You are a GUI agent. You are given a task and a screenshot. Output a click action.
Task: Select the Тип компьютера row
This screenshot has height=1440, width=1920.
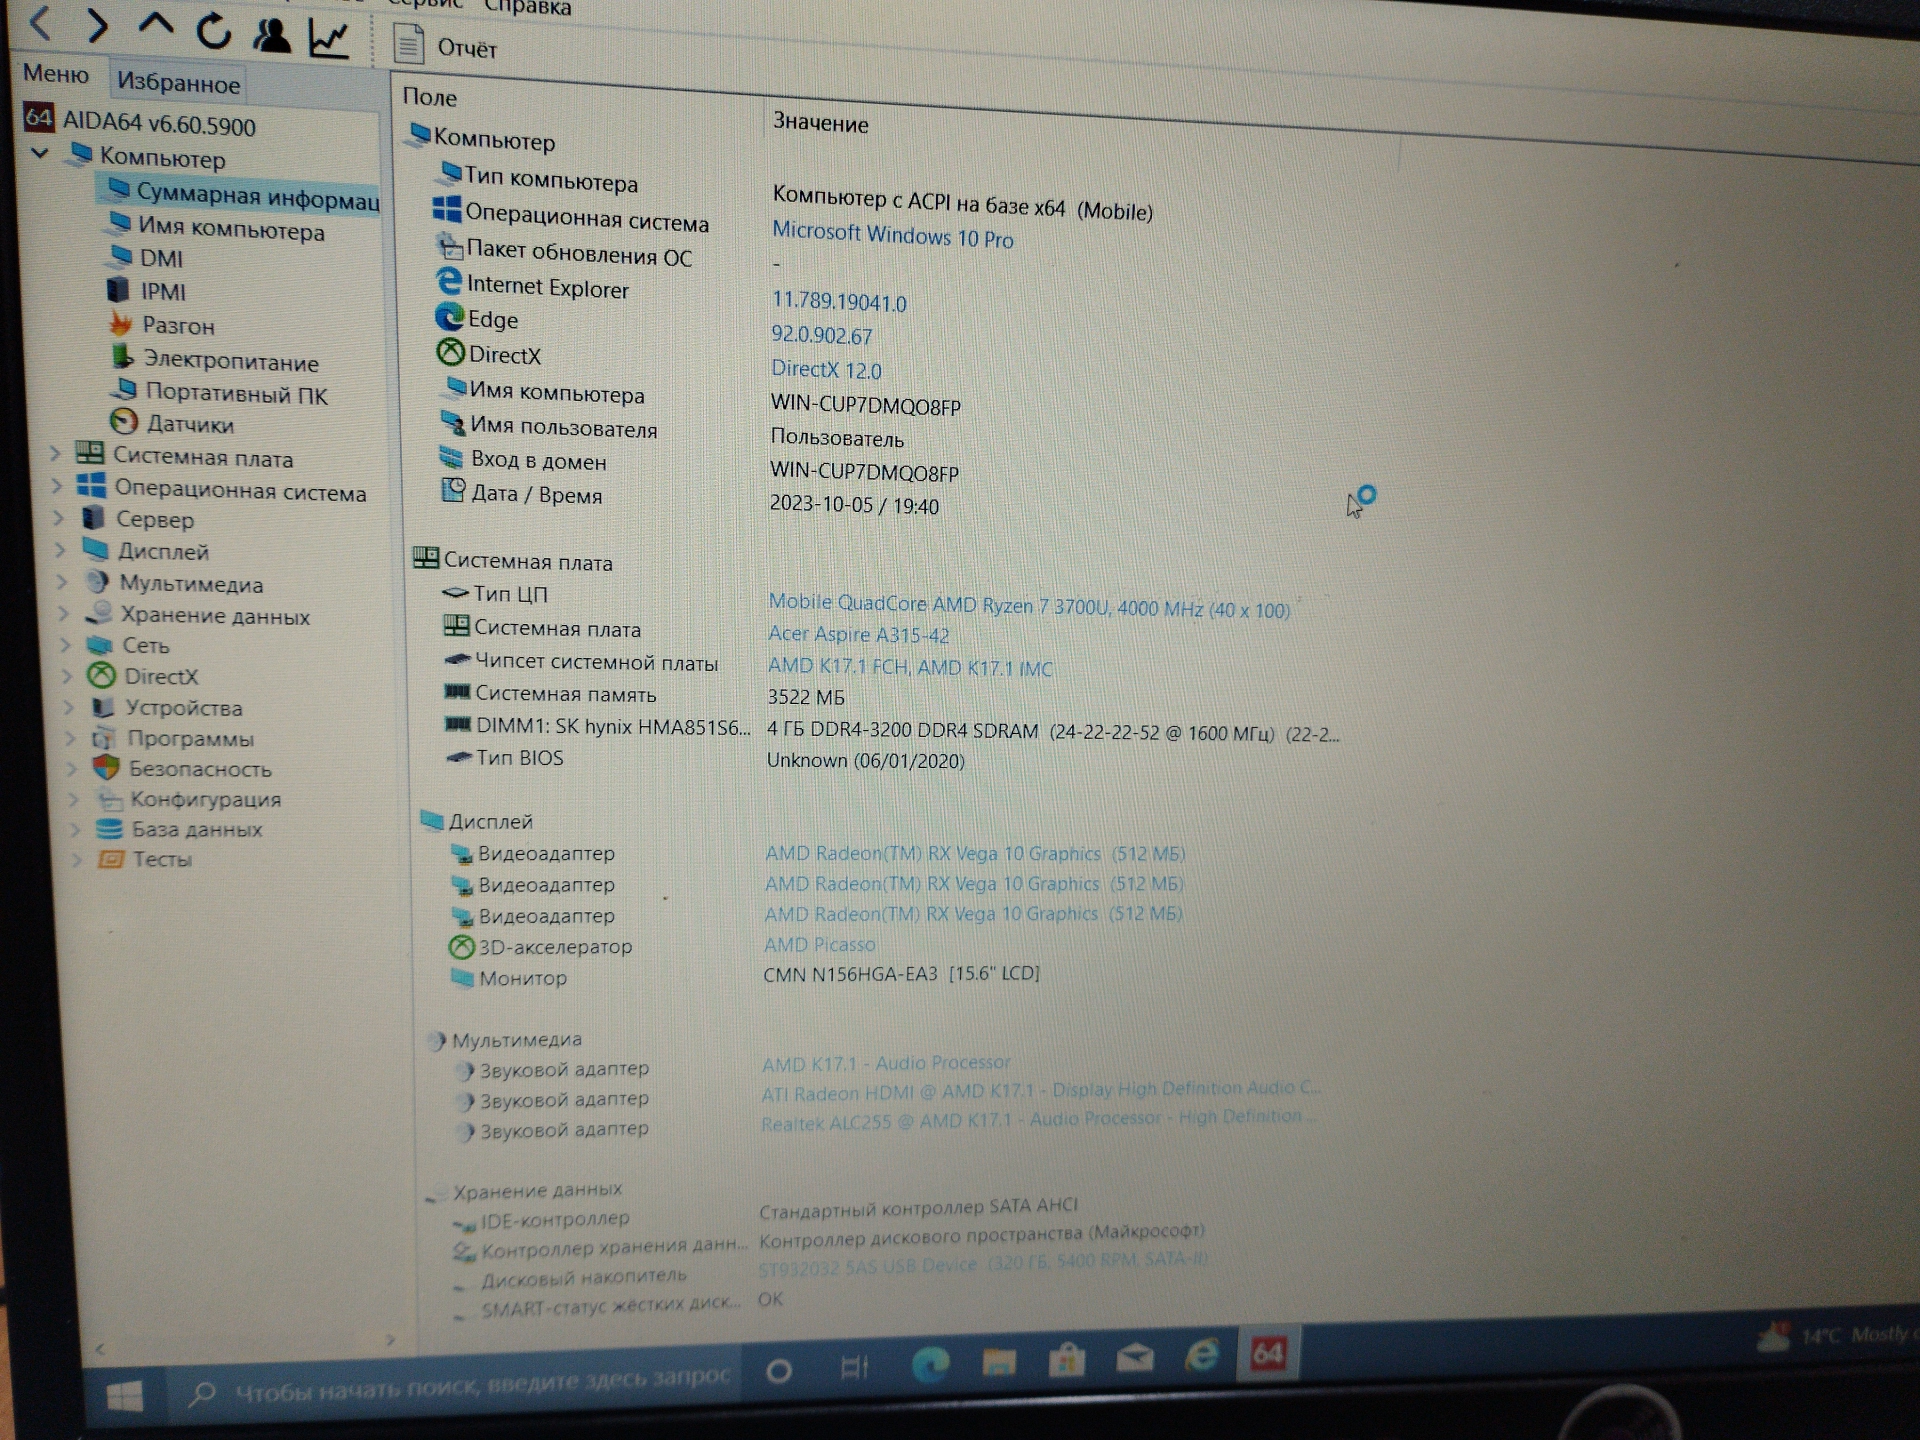point(795,195)
